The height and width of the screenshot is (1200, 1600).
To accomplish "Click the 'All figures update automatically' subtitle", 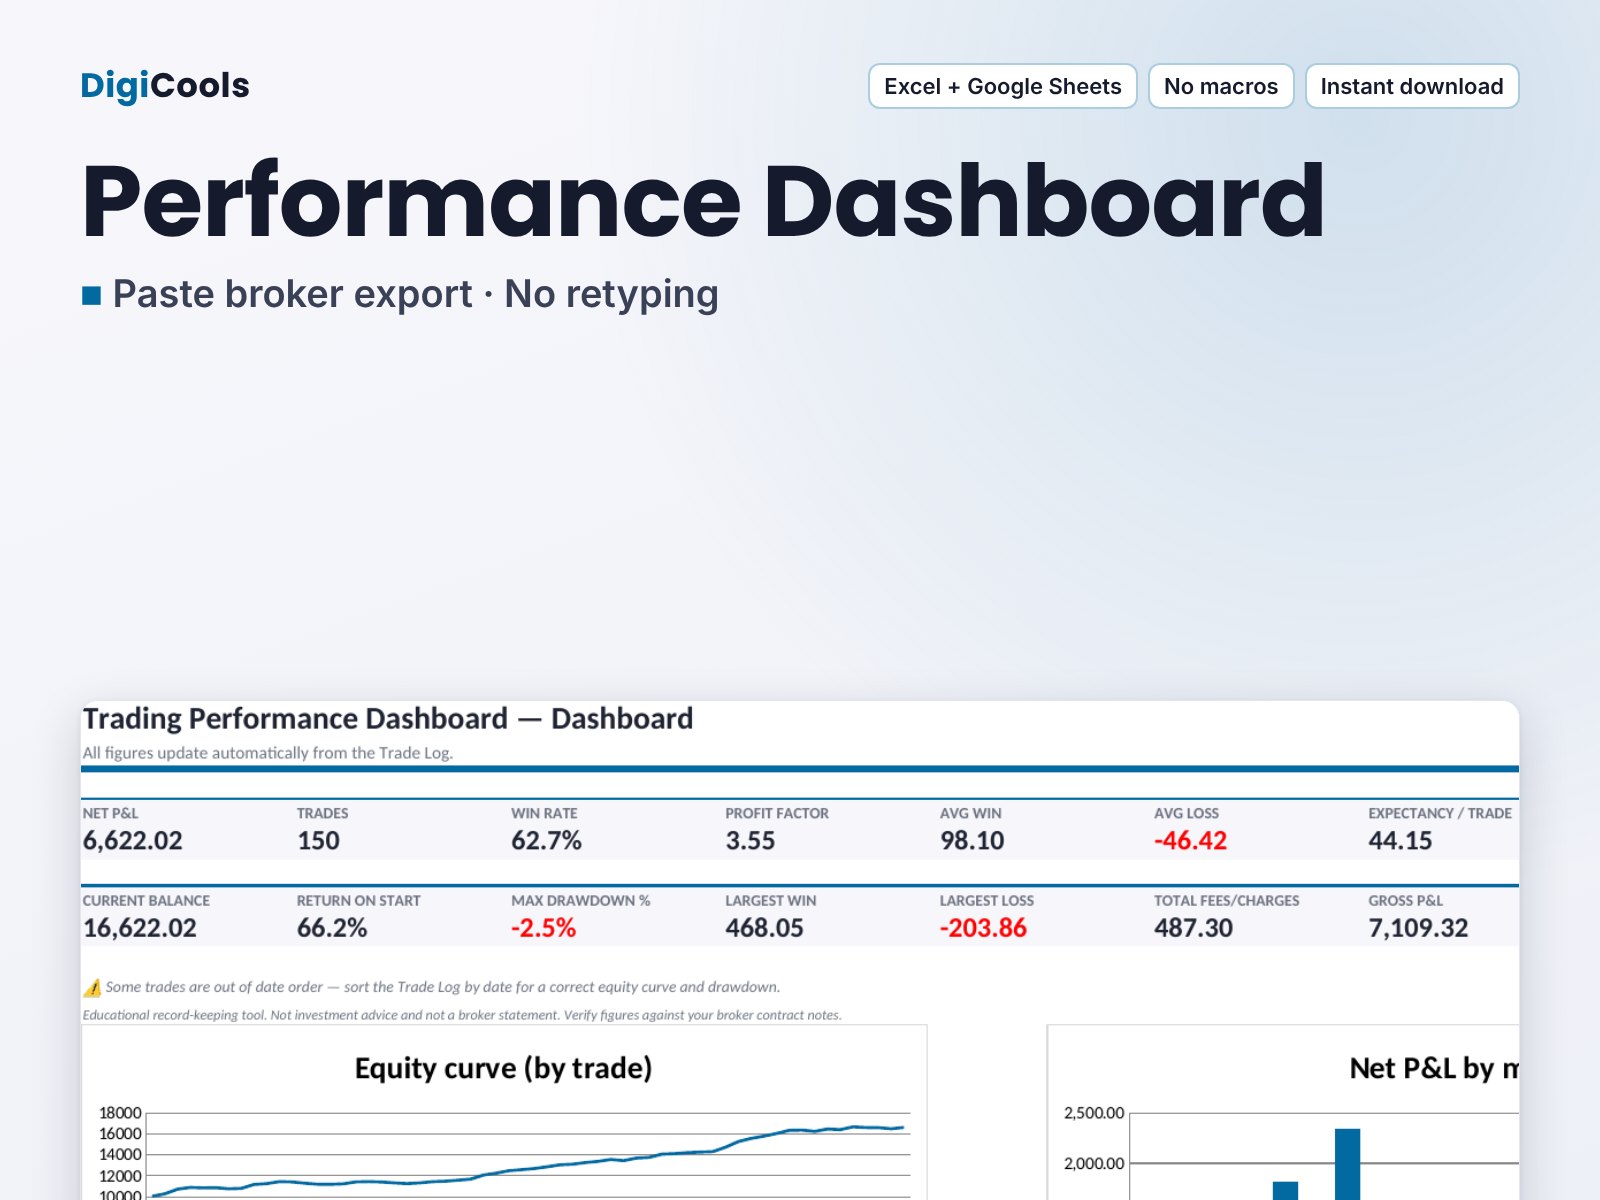I will [268, 753].
